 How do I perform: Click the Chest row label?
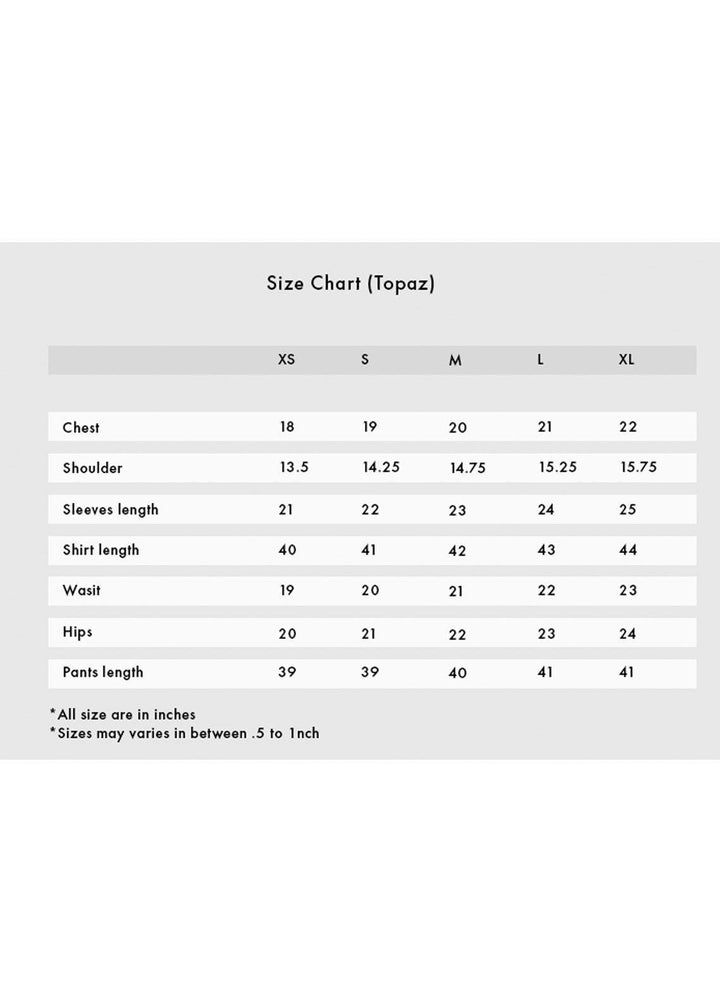(81, 428)
